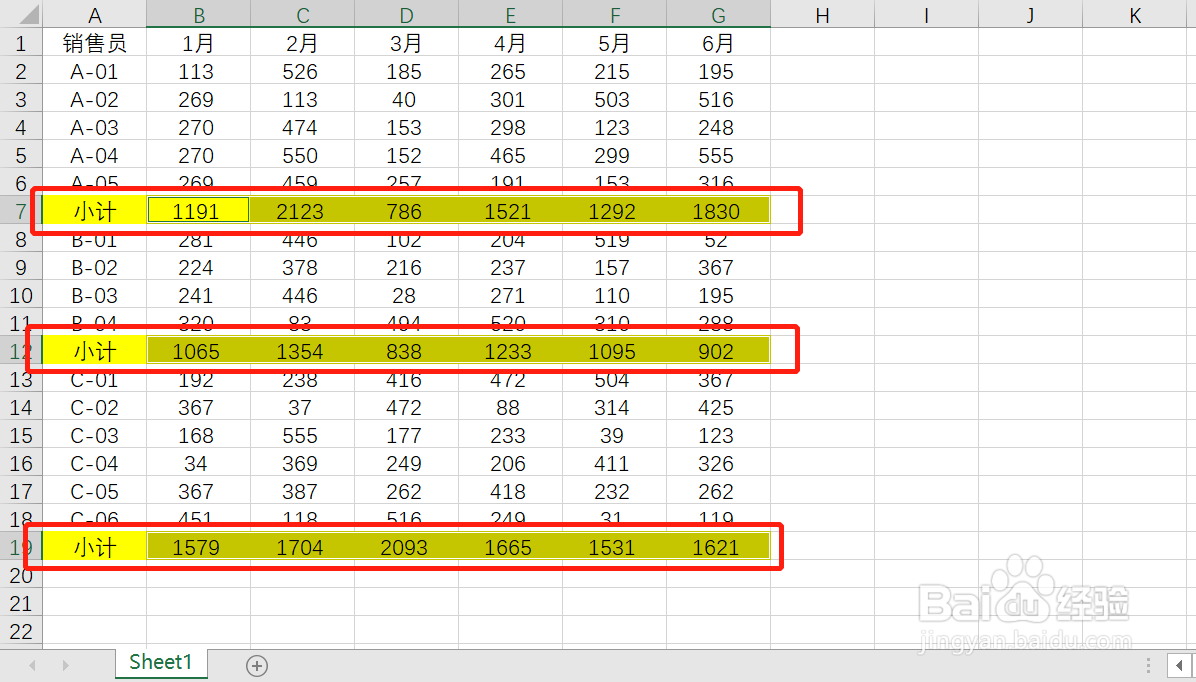Select column G header
This screenshot has width=1196, height=682.
[719, 15]
